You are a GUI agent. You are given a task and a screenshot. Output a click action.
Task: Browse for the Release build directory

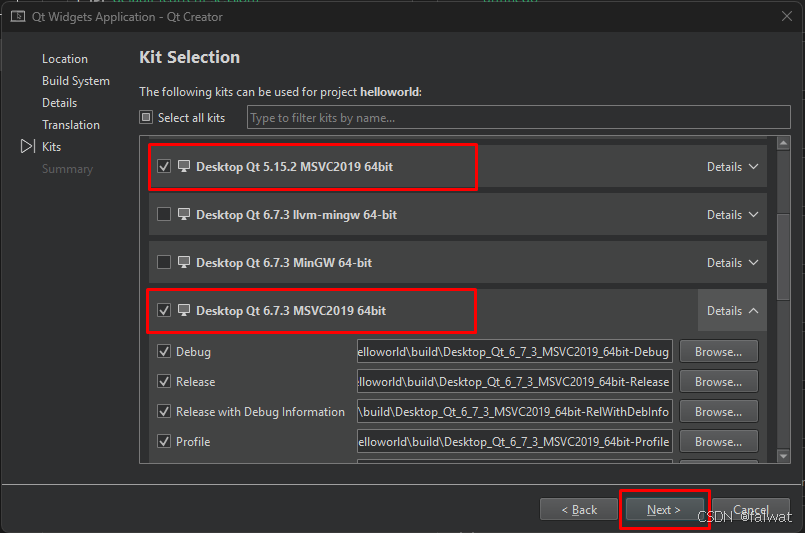[718, 382]
